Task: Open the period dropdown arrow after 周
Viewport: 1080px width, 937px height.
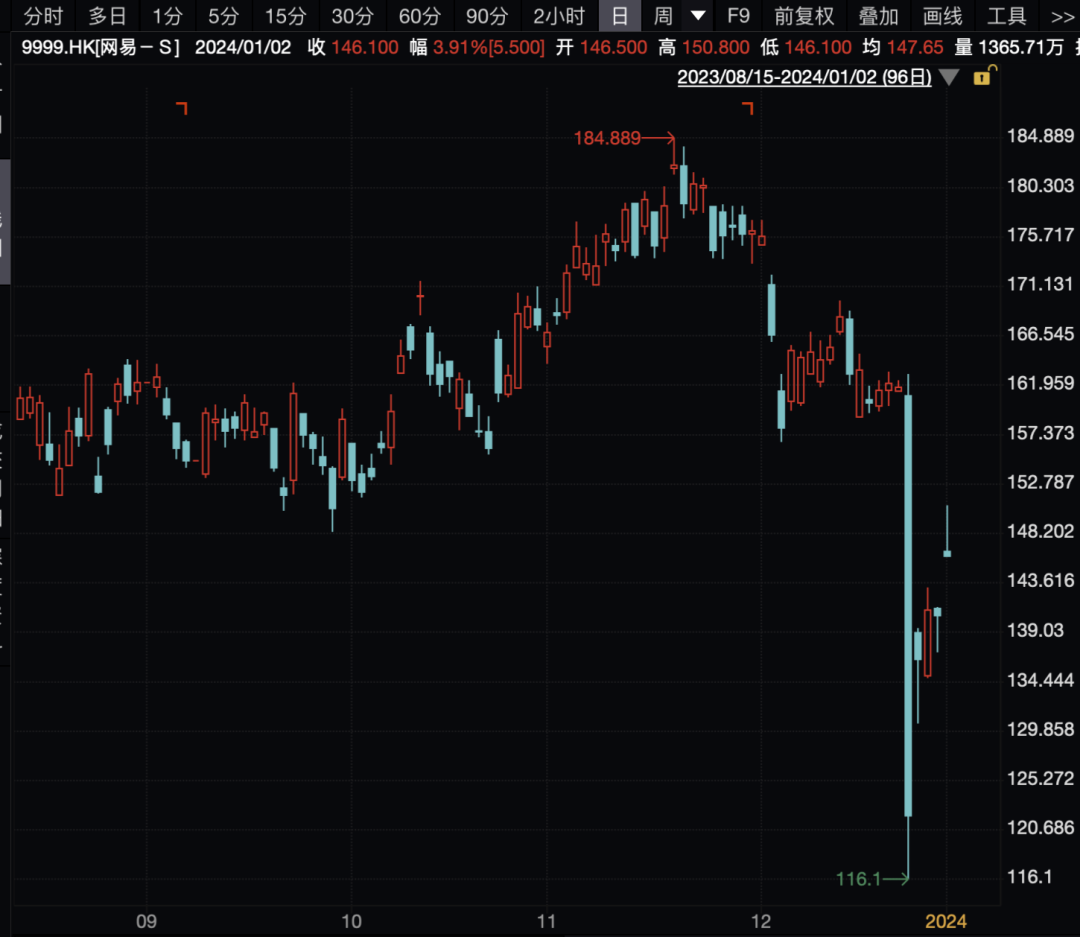Action: [698, 15]
